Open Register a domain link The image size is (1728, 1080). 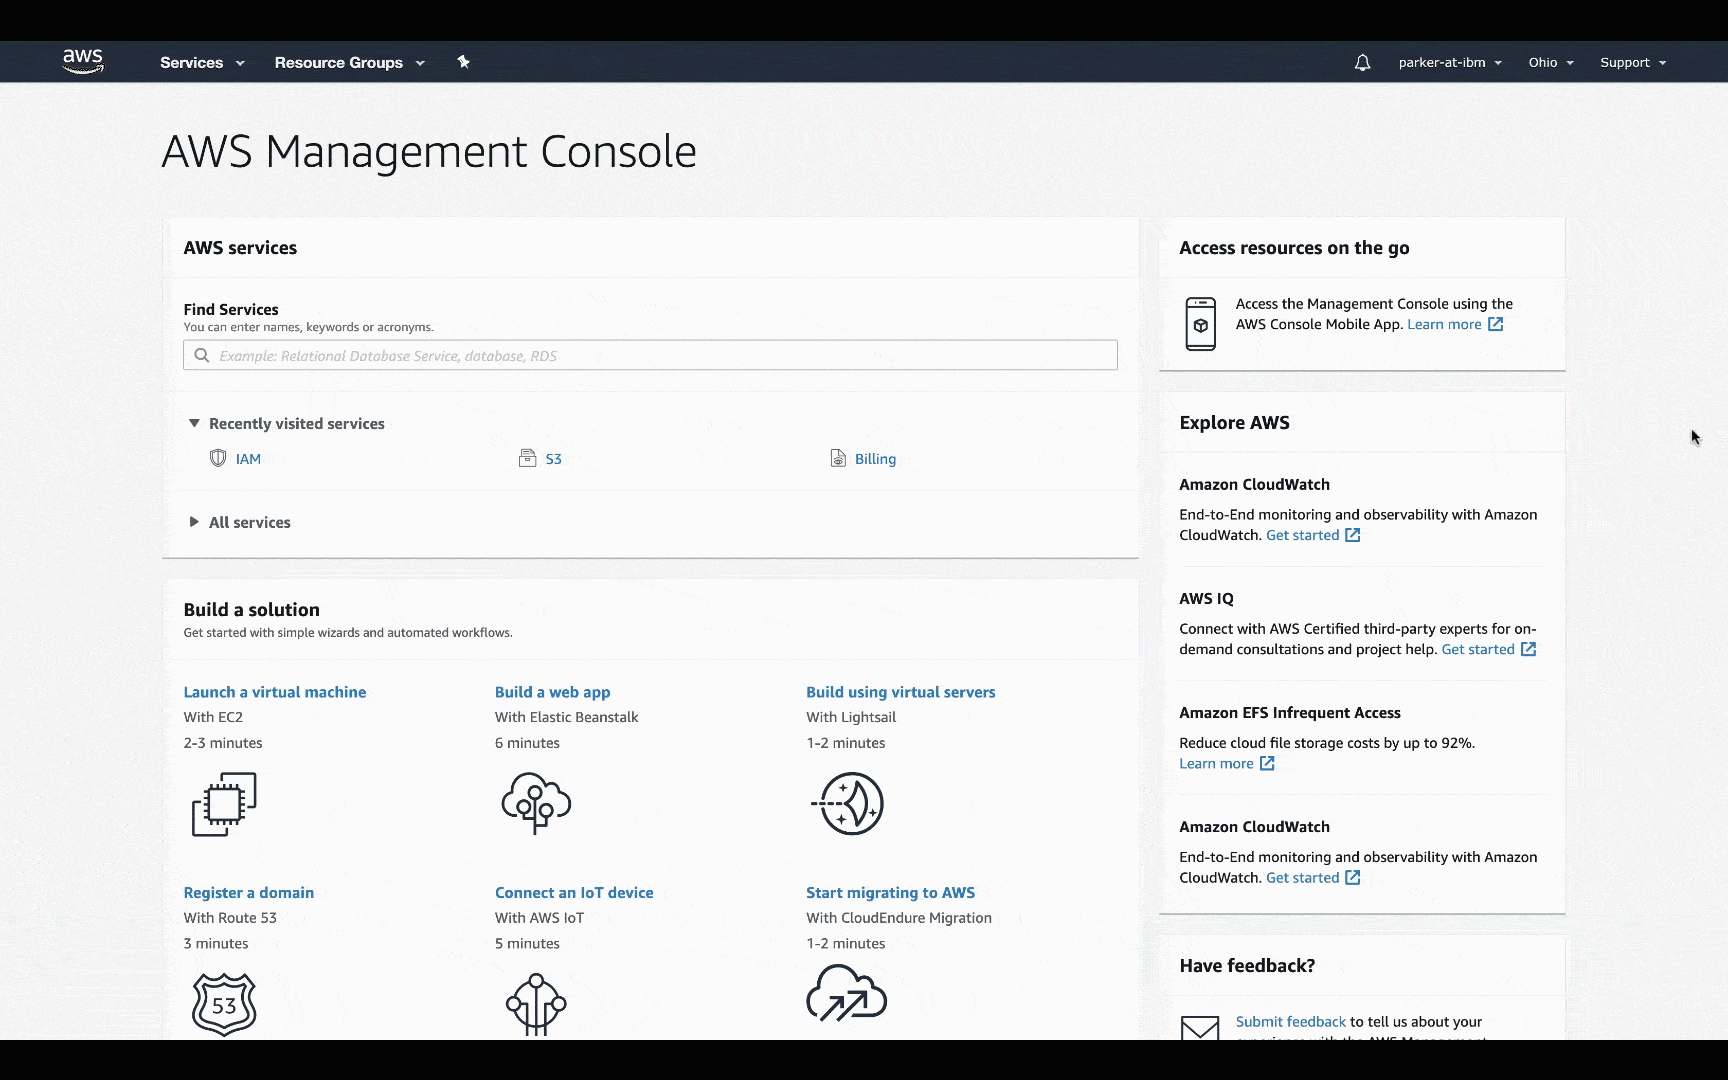tap(249, 892)
